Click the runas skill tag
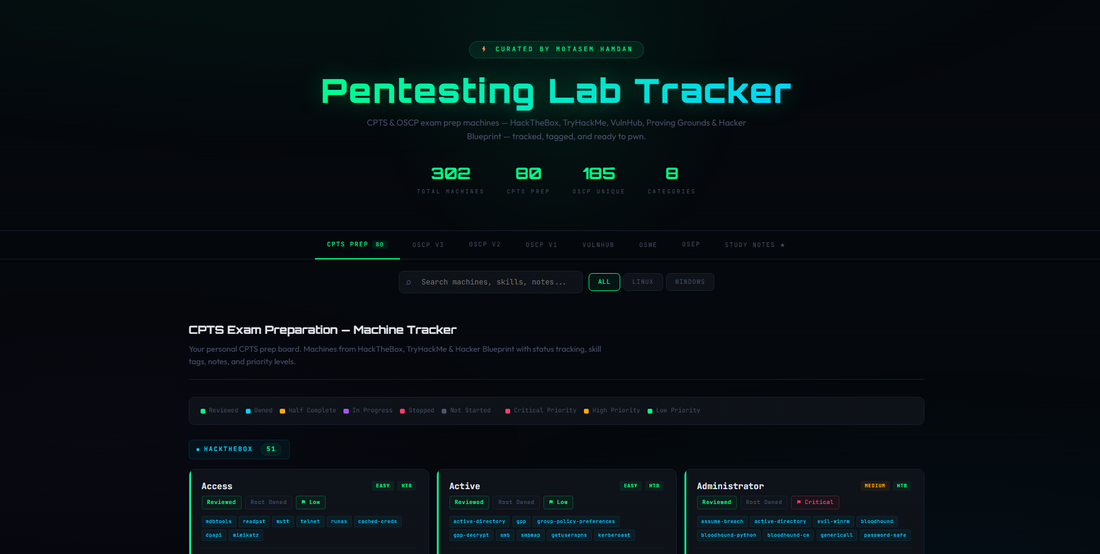1100x554 pixels. click(339, 522)
